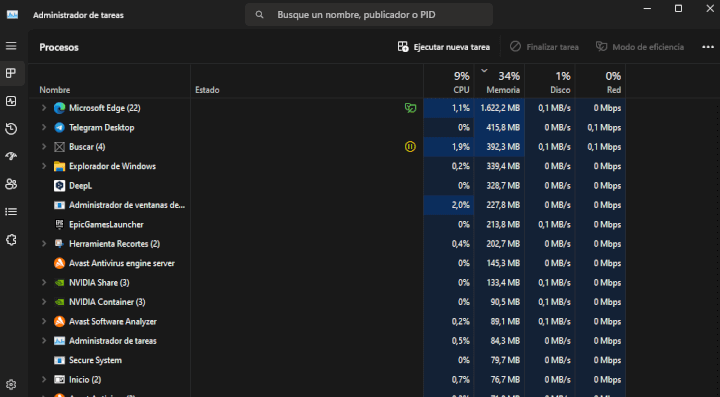Expand the NVIDIA Share (3) group

[x=44, y=283]
